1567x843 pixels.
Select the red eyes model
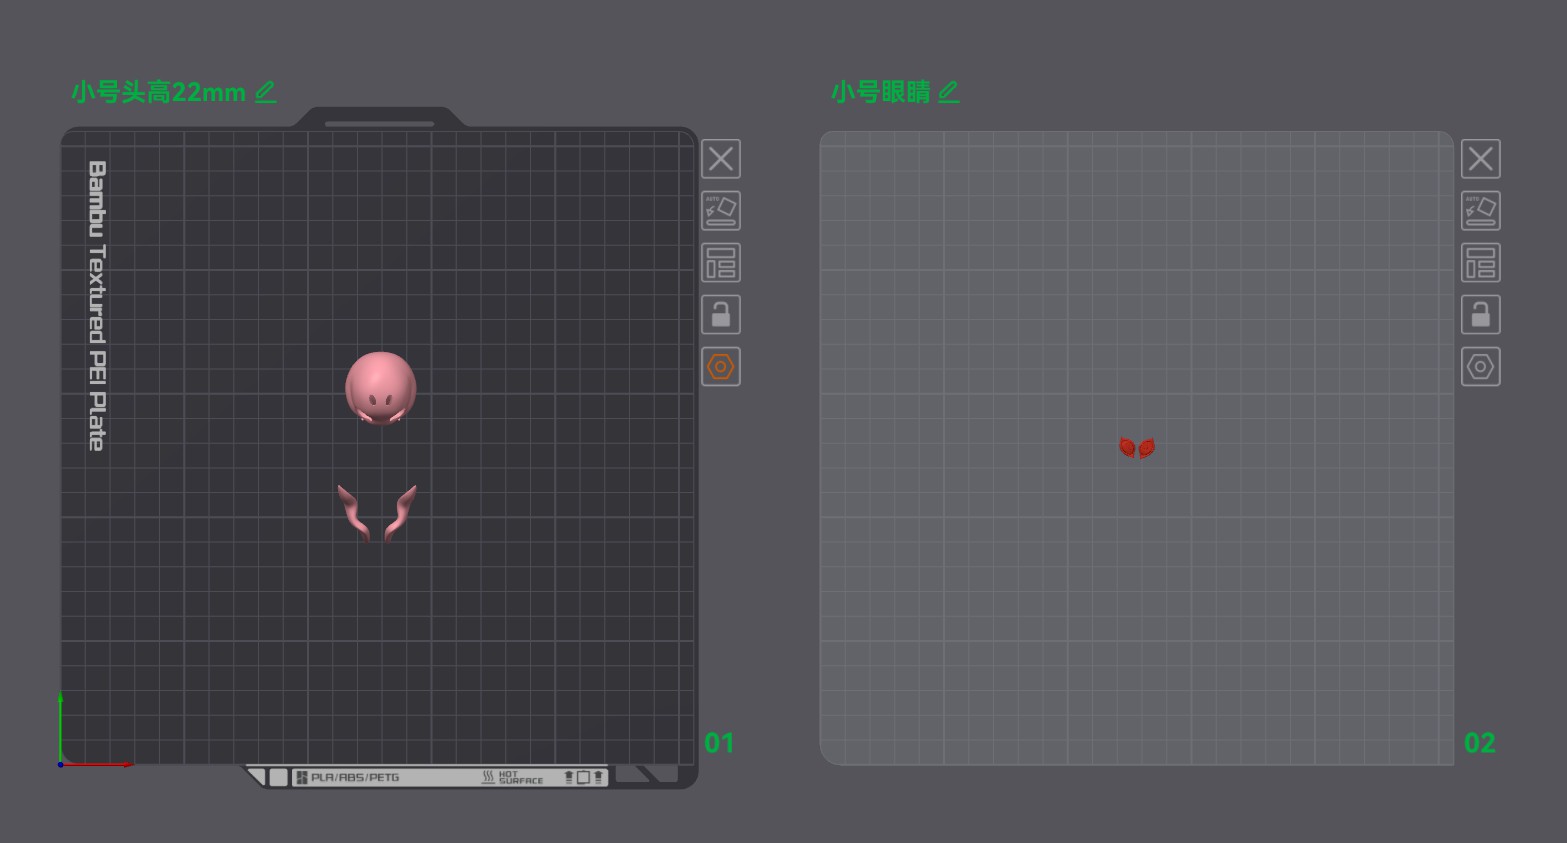(x=1137, y=447)
